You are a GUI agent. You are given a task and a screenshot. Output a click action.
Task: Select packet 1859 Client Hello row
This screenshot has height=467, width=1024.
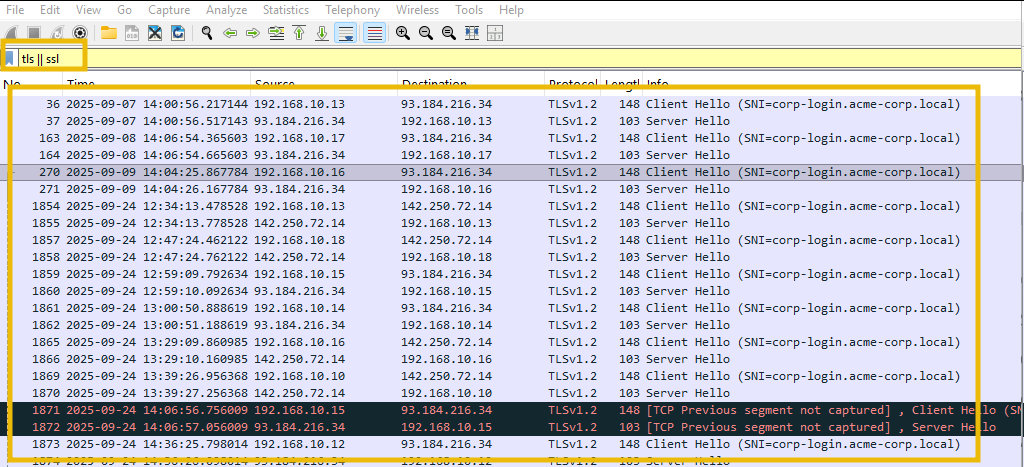pos(512,274)
